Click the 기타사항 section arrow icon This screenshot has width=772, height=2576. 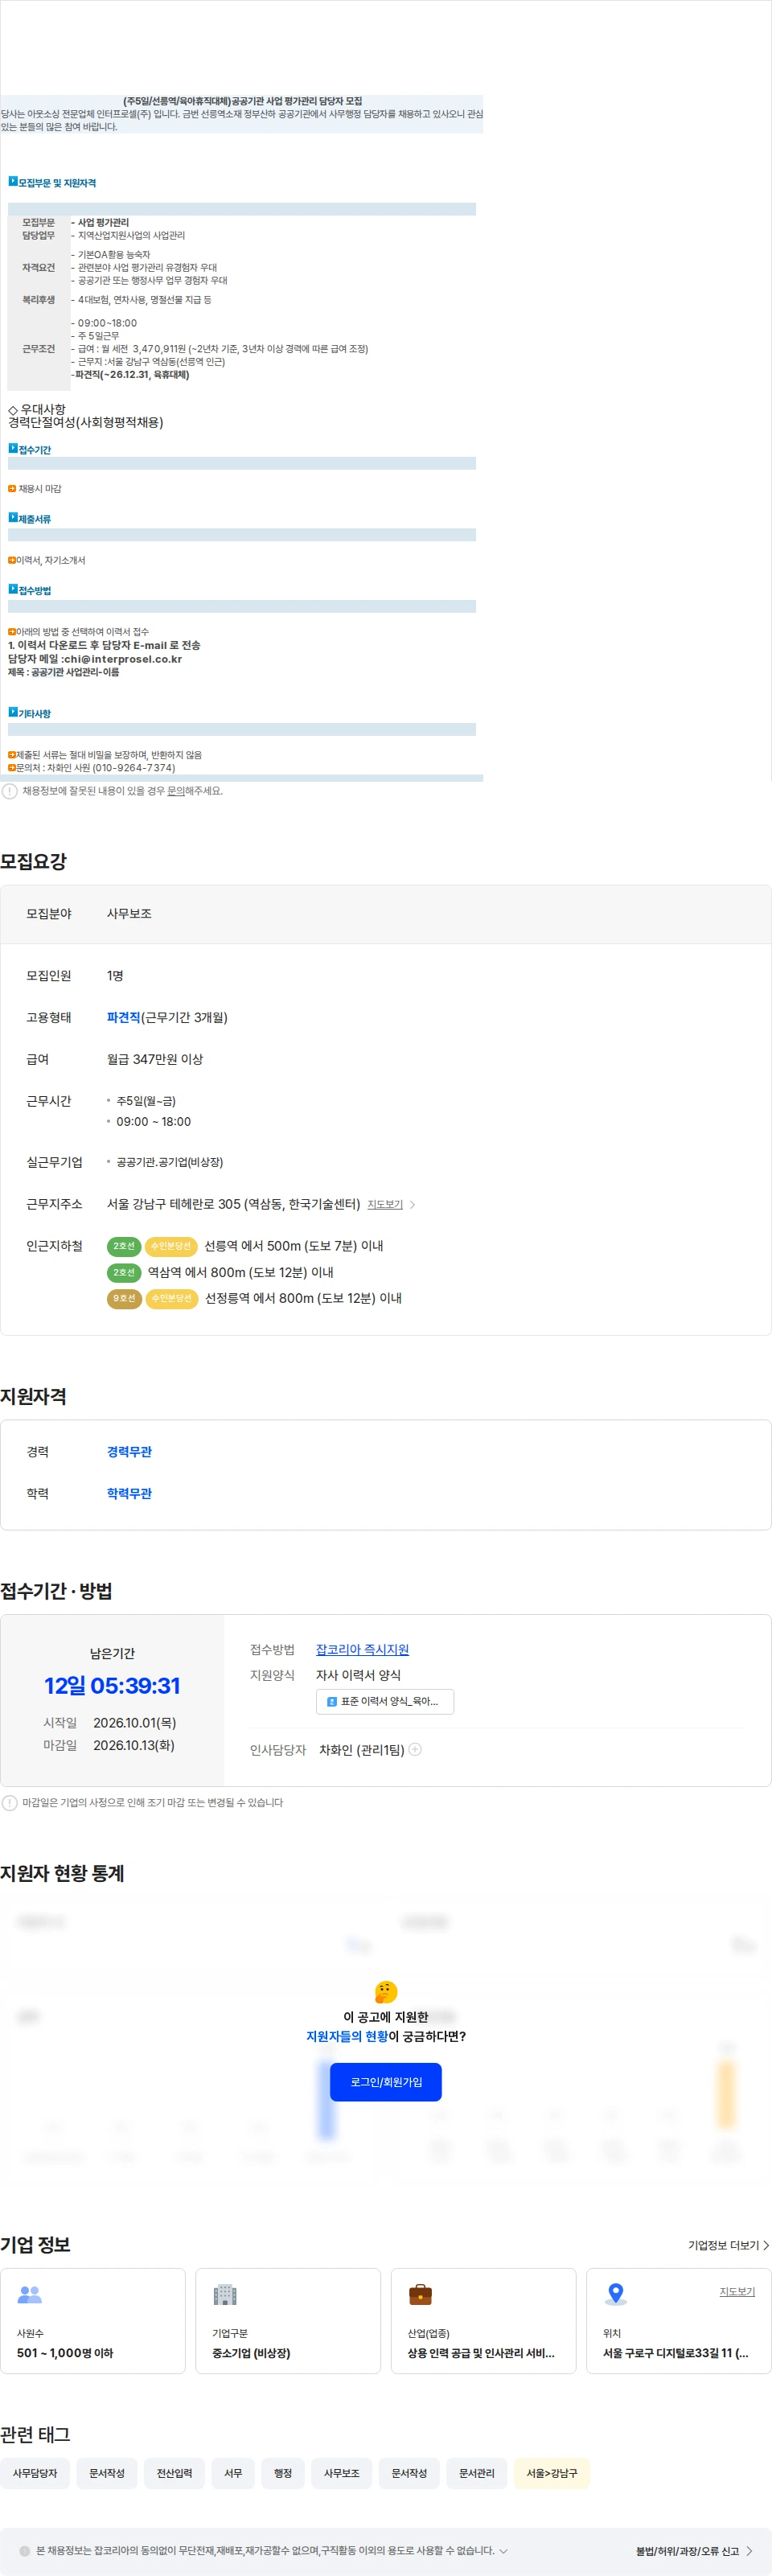(x=13, y=712)
